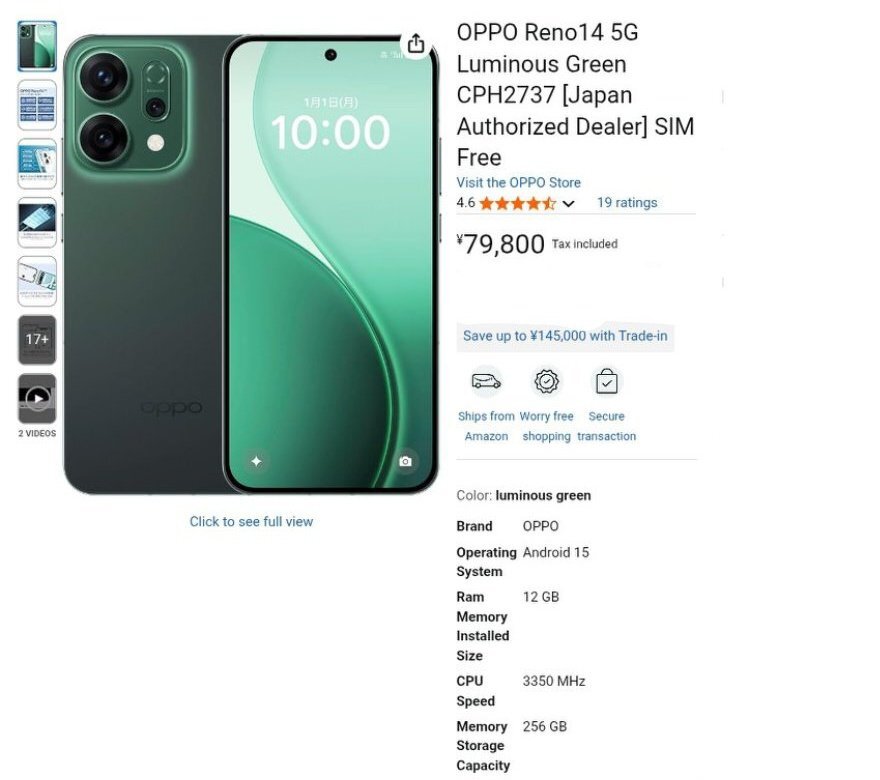Select the fourth charging feature thumbnail

pos(37,222)
